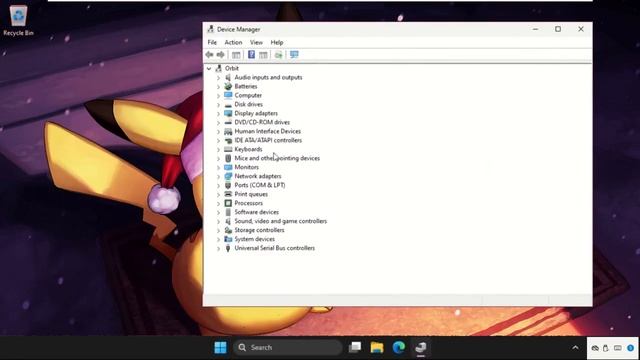The height and width of the screenshot is (360, 640).
Task: Click the Processors category icon
Action: [x=228, y=203]
